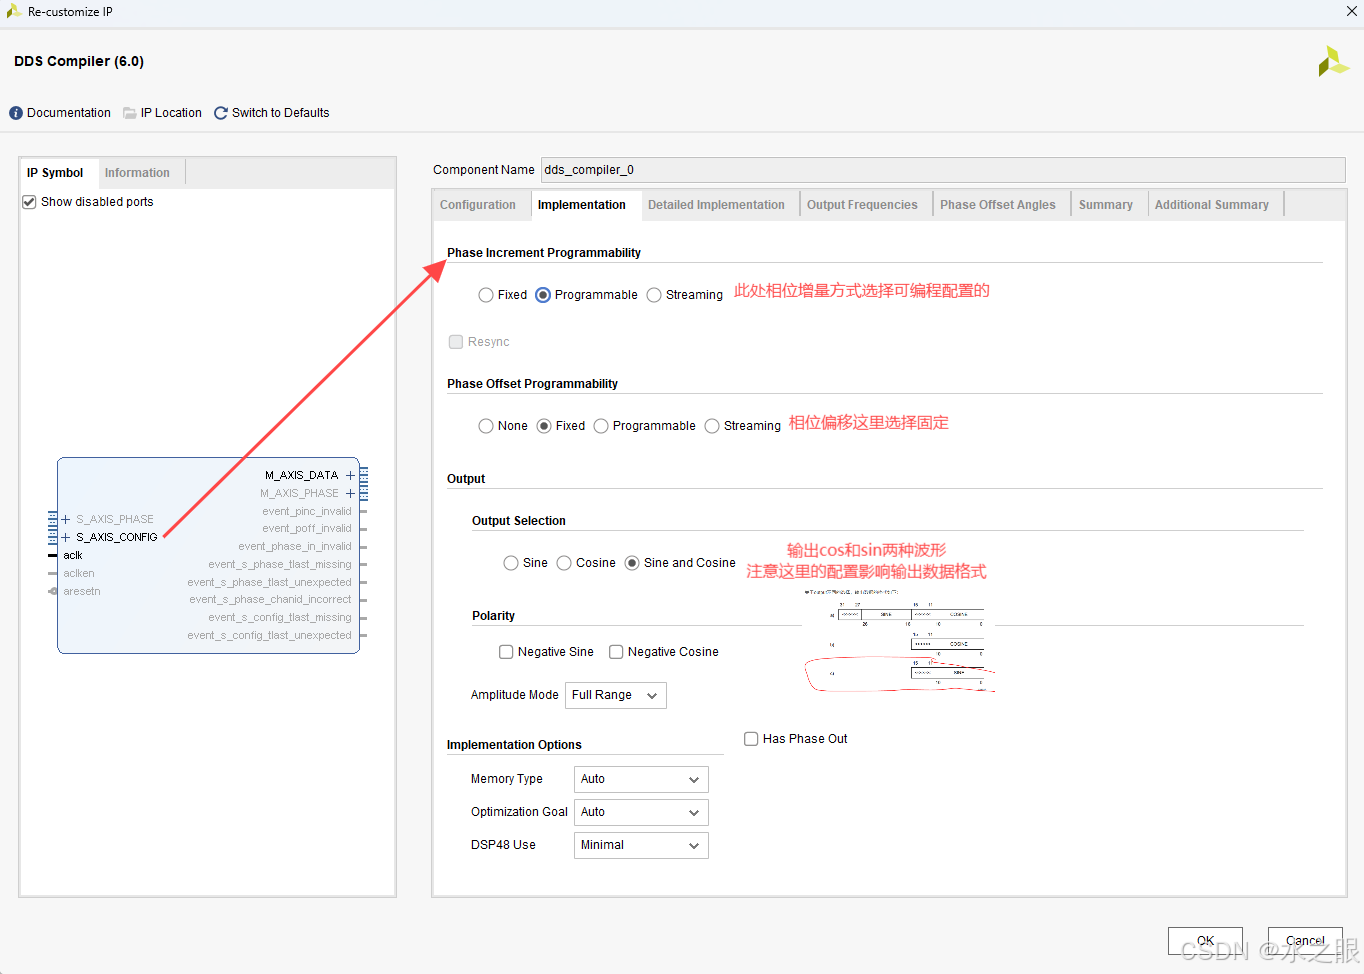Click the event_poff_invalid port label
1364x974 pixels.
point(307,528)
